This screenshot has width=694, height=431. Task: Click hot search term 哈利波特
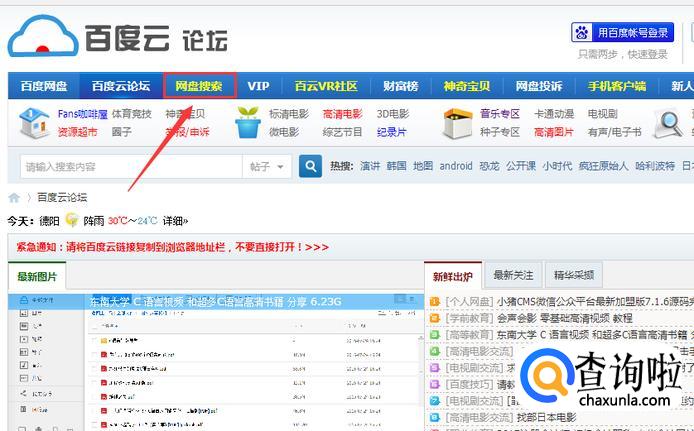point(655,166)
